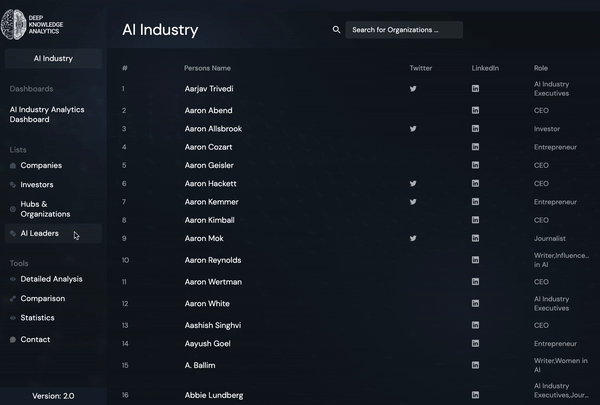Select the name Aarjav Trivedi
600x405 pixels.
(209, 89)
